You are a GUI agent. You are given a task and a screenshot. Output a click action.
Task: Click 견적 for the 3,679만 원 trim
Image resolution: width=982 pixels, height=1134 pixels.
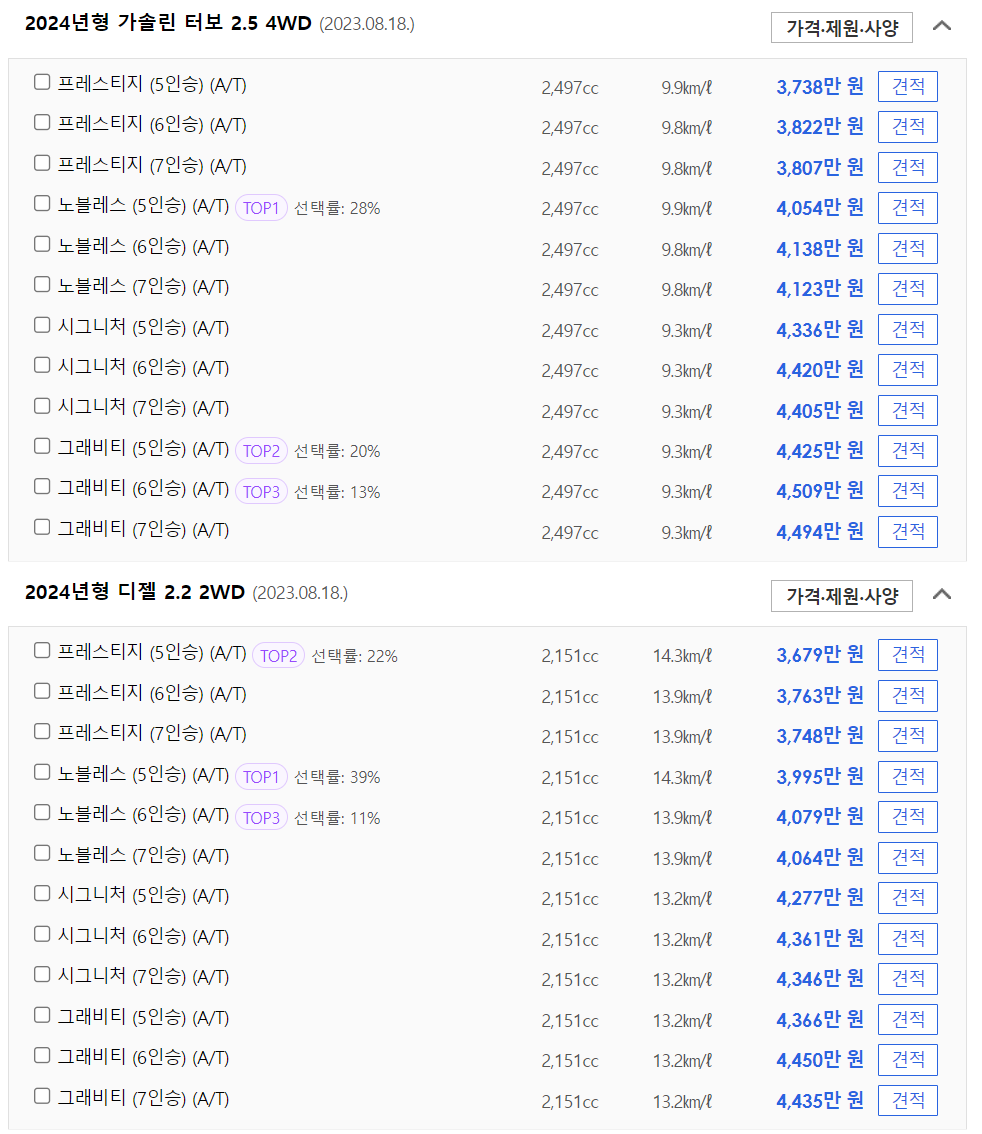[x=908, y=655]
